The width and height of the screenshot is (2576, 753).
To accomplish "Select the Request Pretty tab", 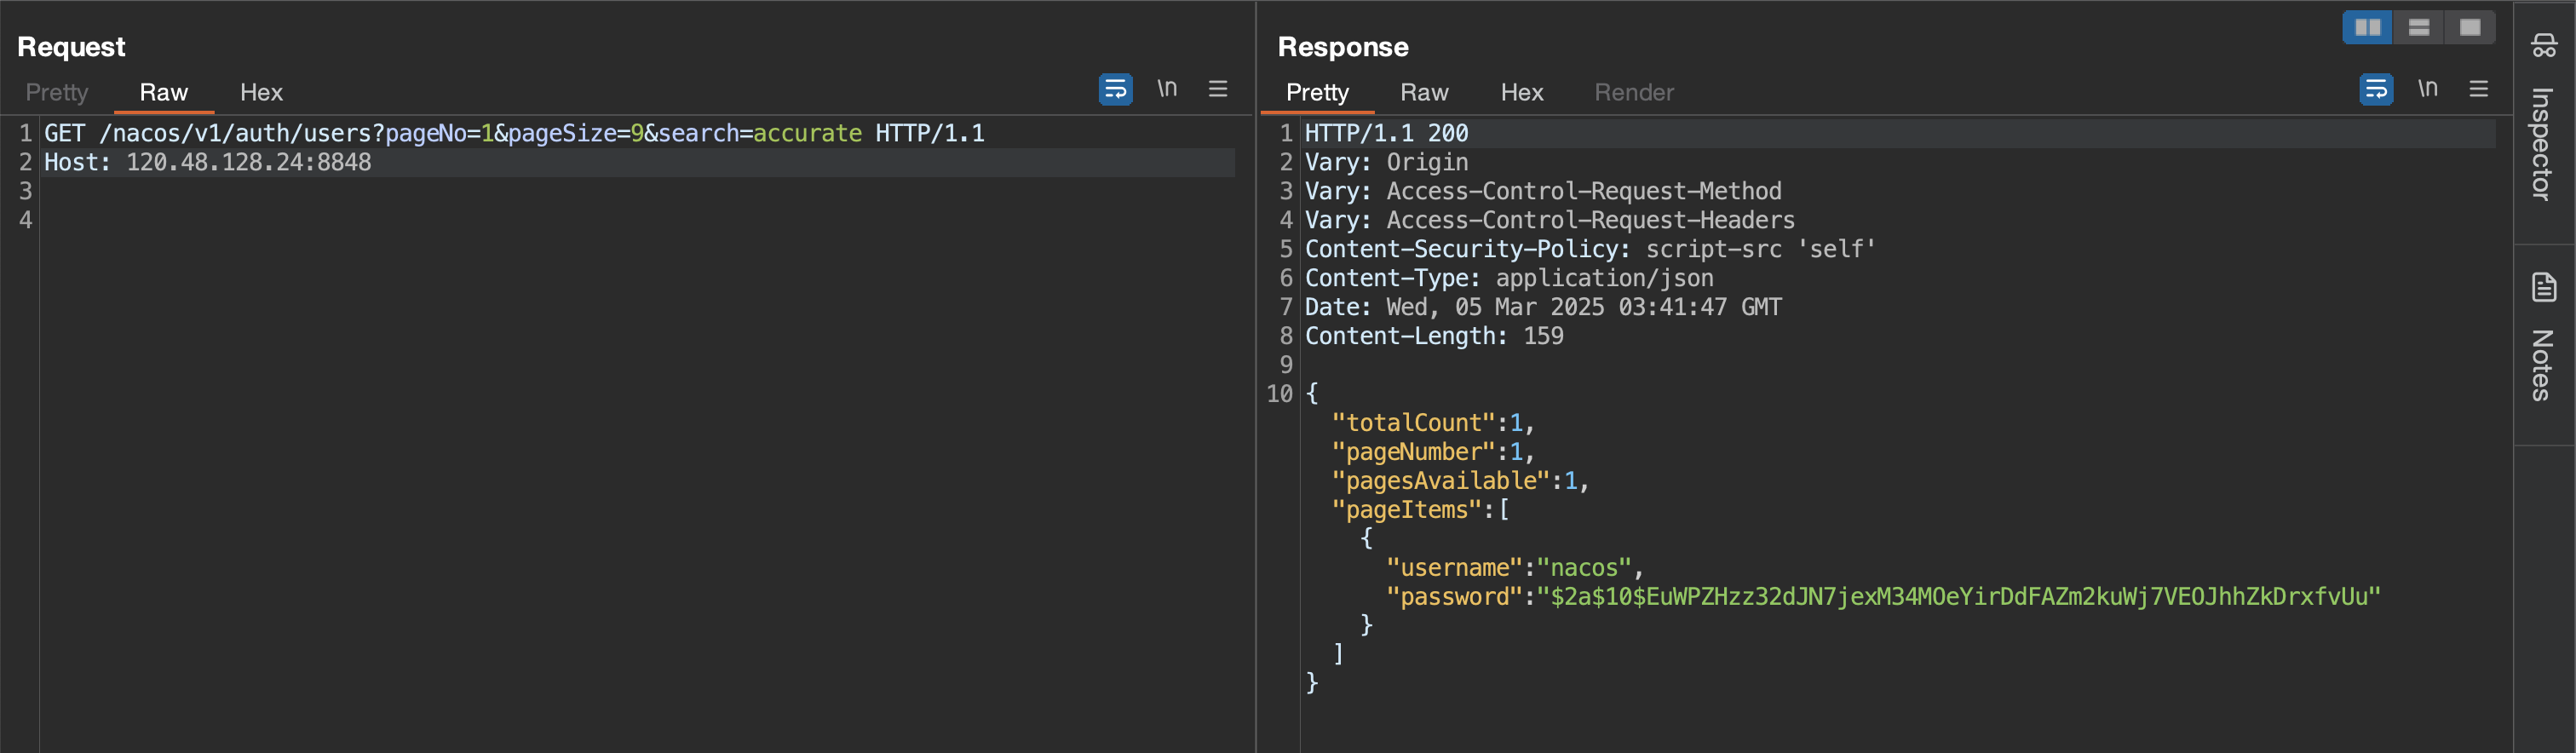I will click(57, 92).
